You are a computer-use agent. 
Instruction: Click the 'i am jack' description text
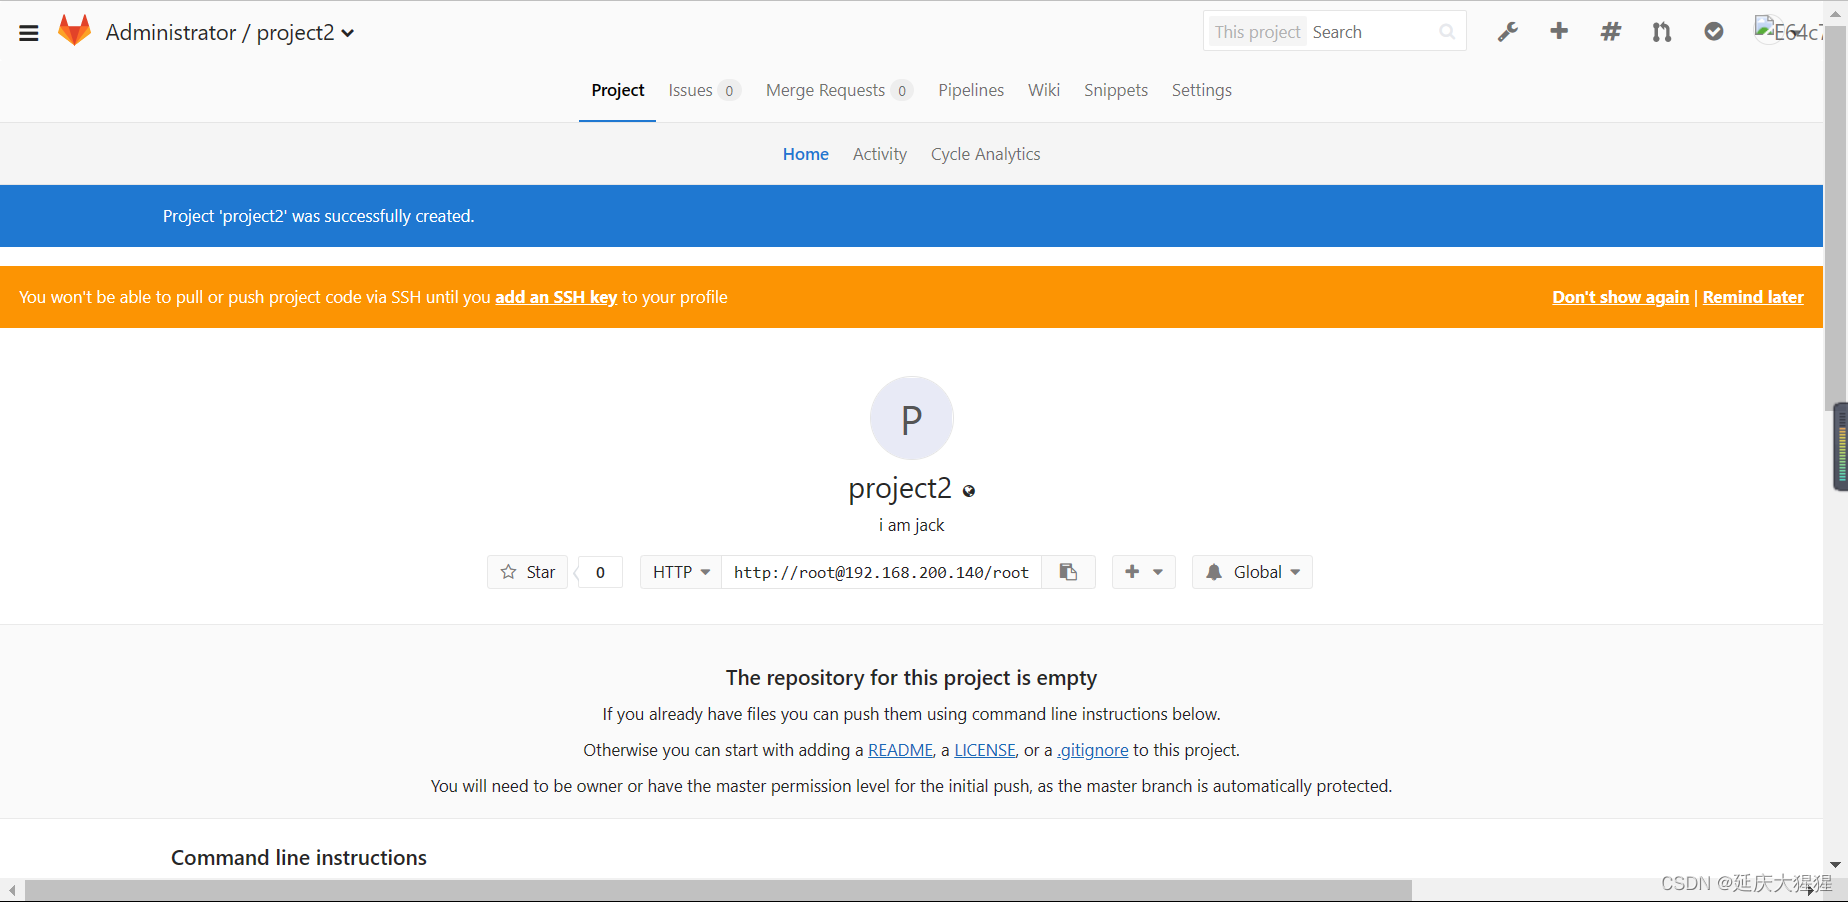(911, 525)
